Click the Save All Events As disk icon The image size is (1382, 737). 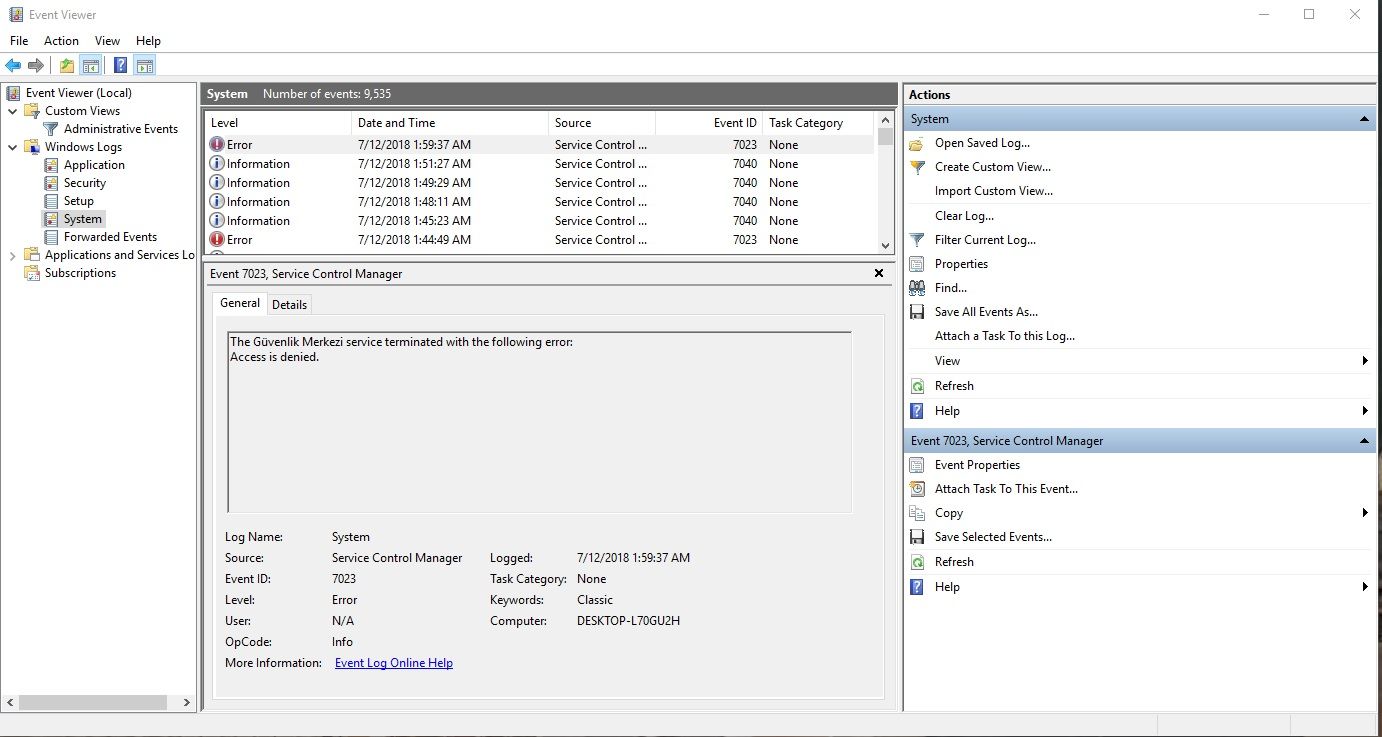click(x=916, y=312)
